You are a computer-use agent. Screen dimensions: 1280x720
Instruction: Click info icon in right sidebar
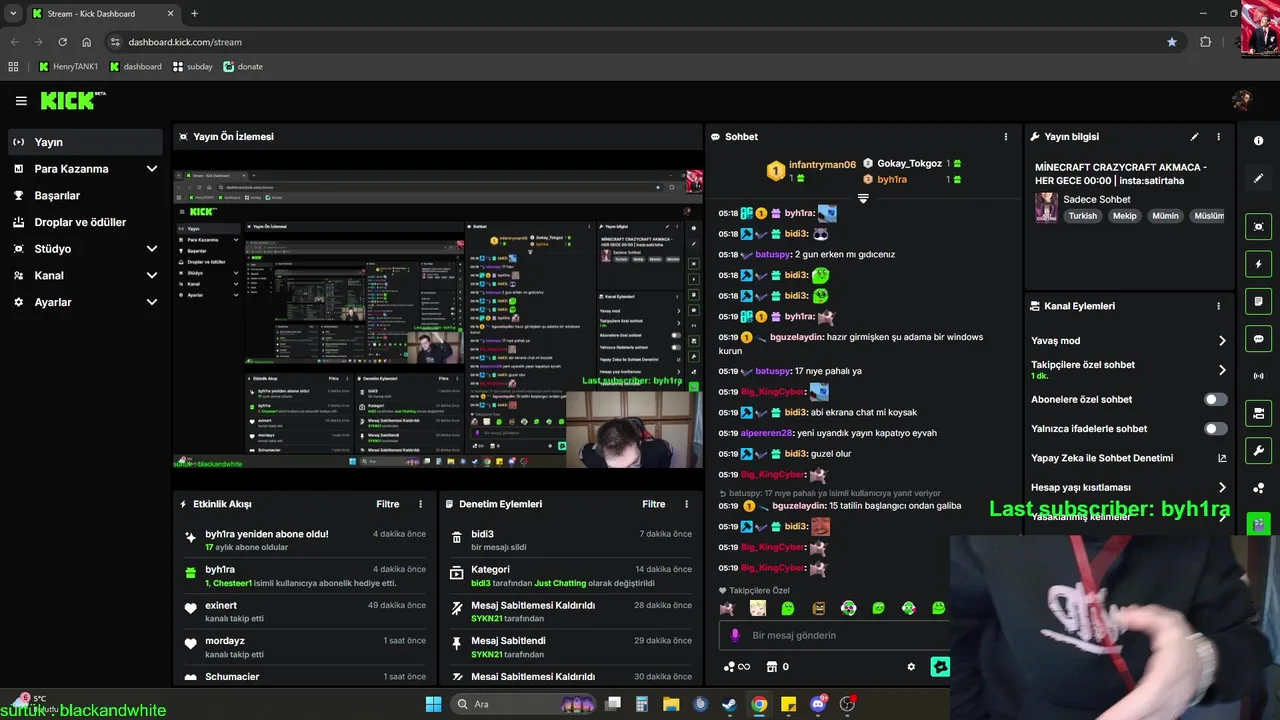click(x=1259, y=141)
